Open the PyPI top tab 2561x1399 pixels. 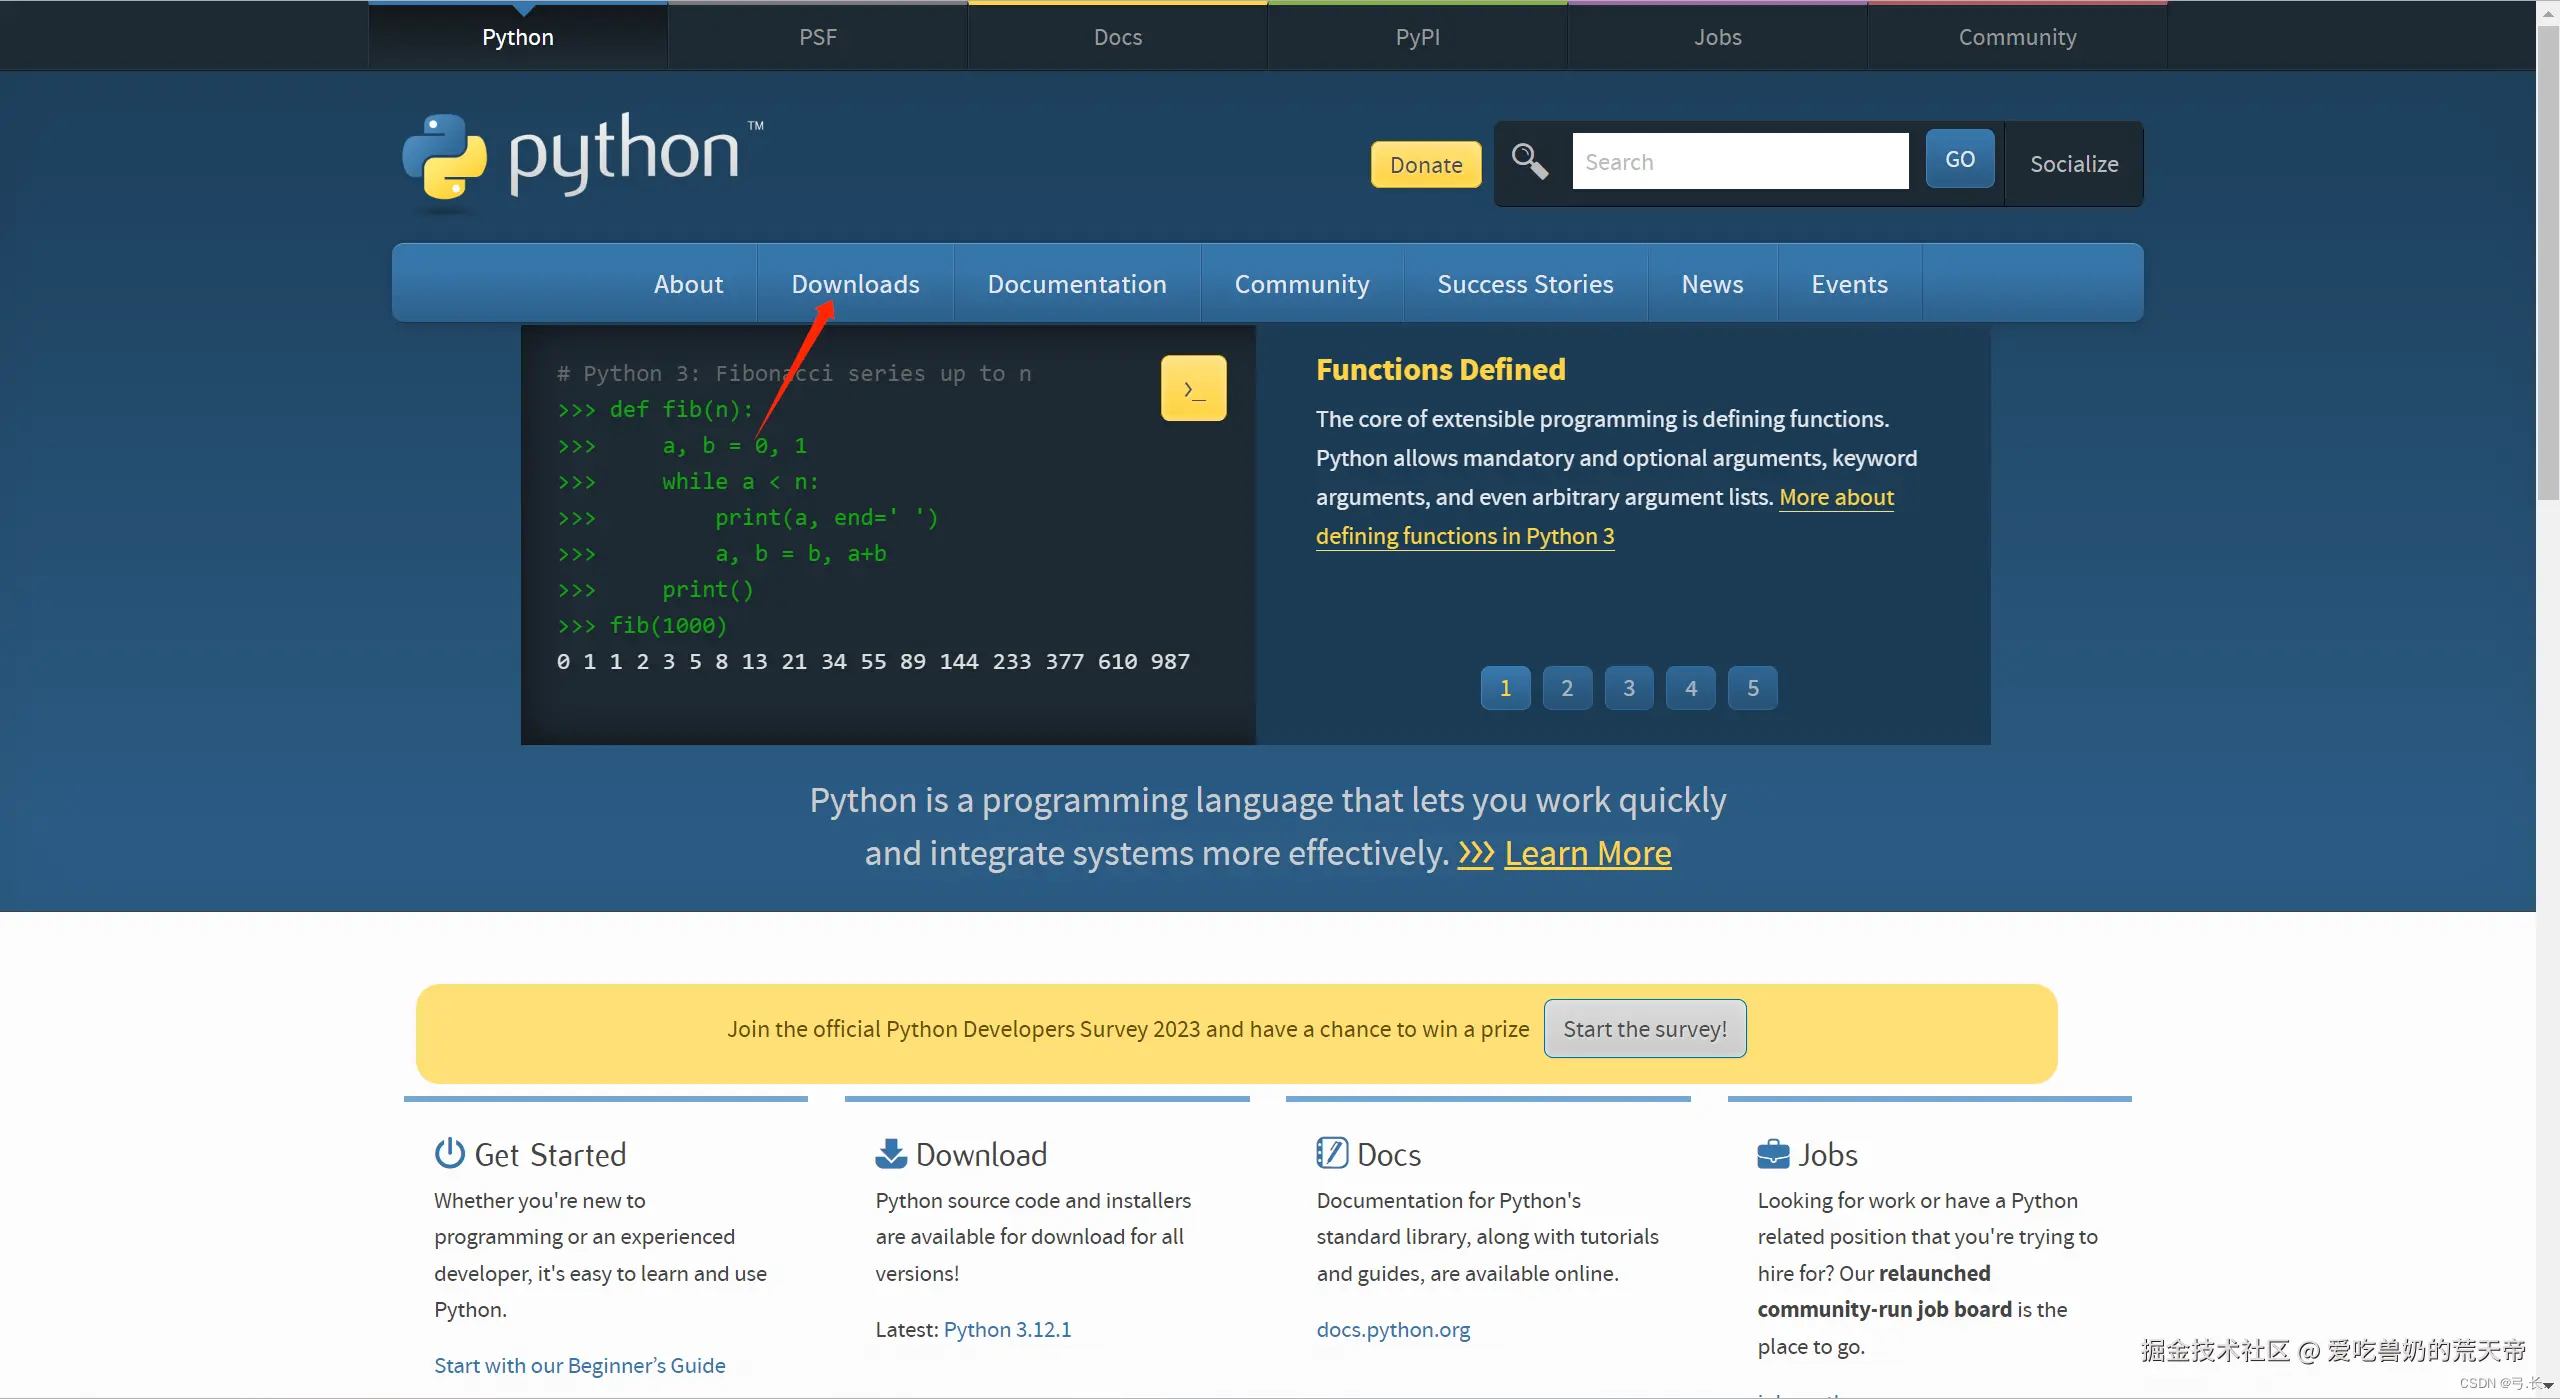[x=1417, y=37]
